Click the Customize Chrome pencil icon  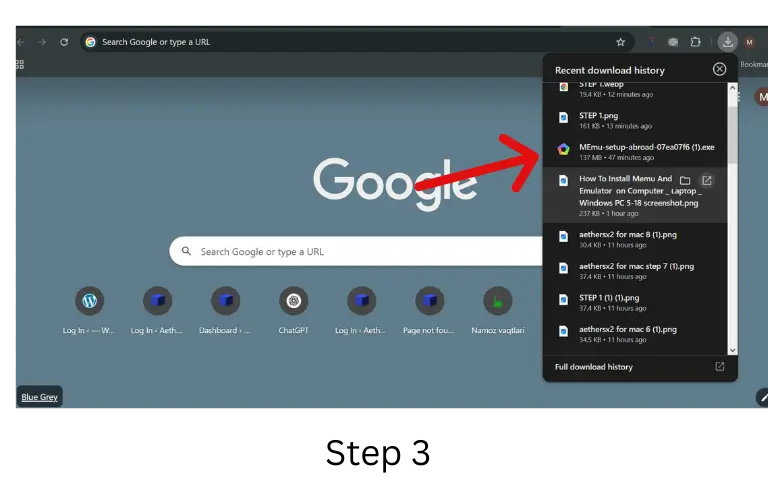click(762, 398)
